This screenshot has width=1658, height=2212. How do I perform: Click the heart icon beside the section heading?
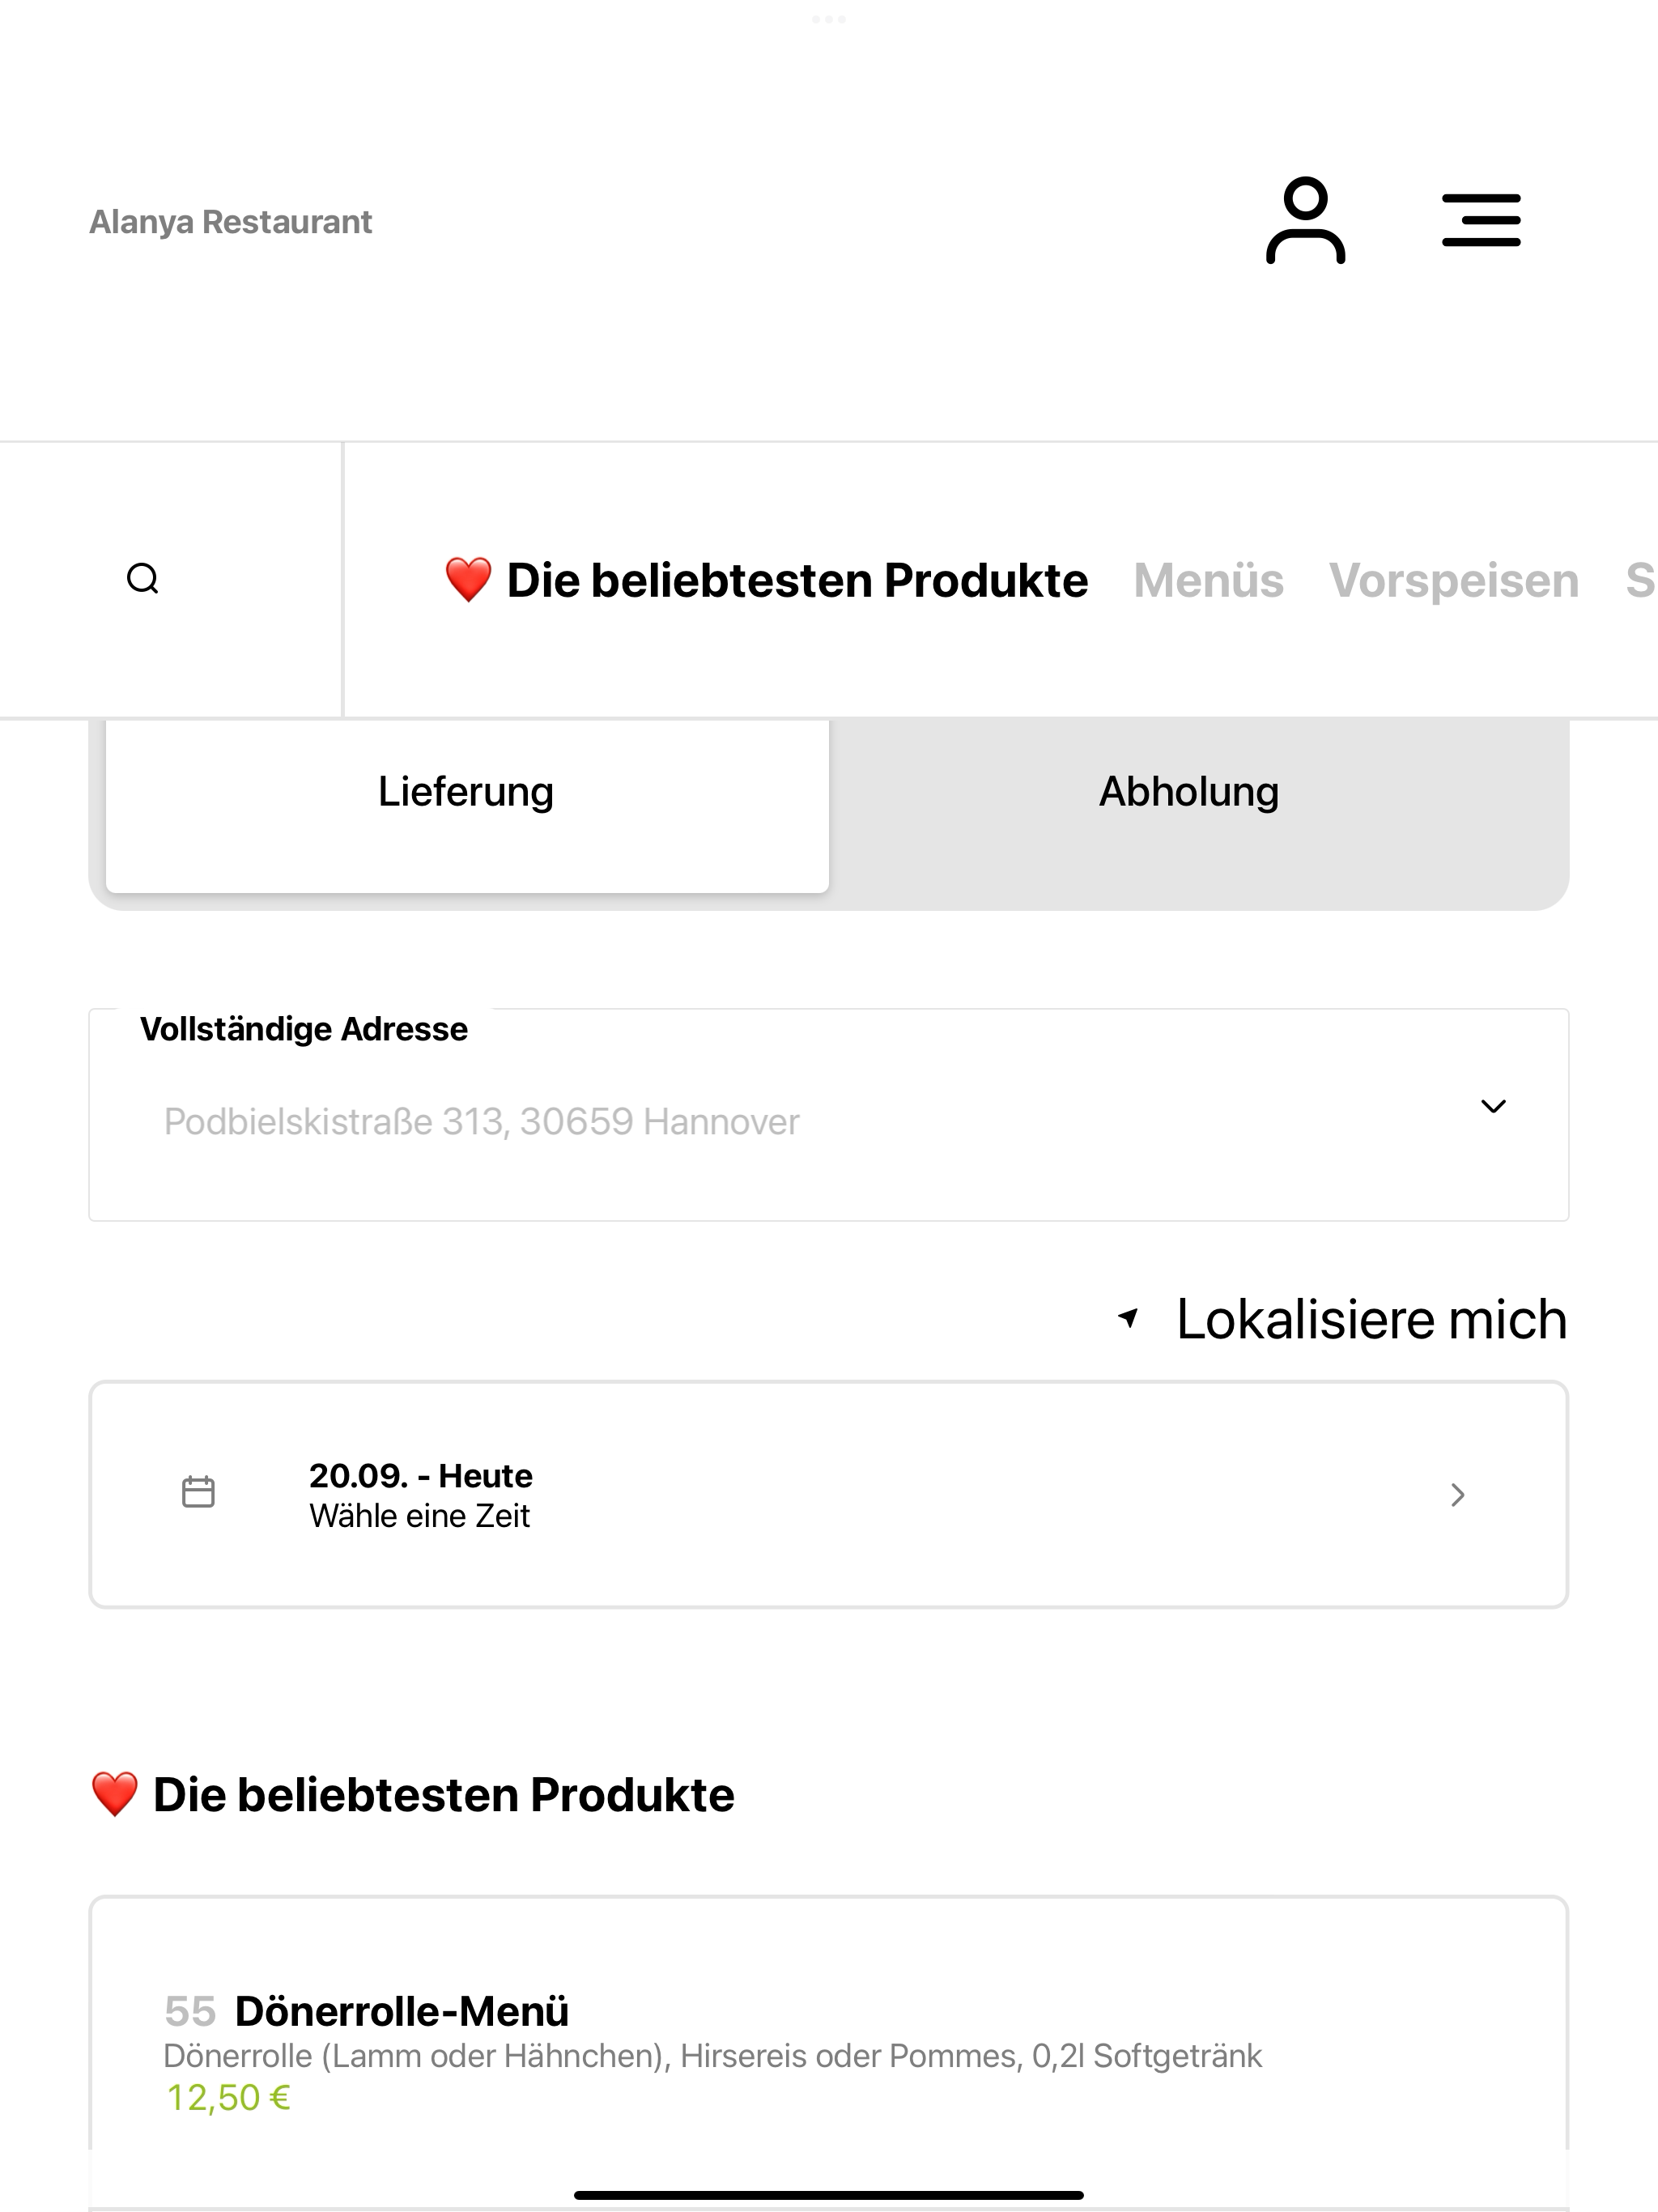(114, 1794)
